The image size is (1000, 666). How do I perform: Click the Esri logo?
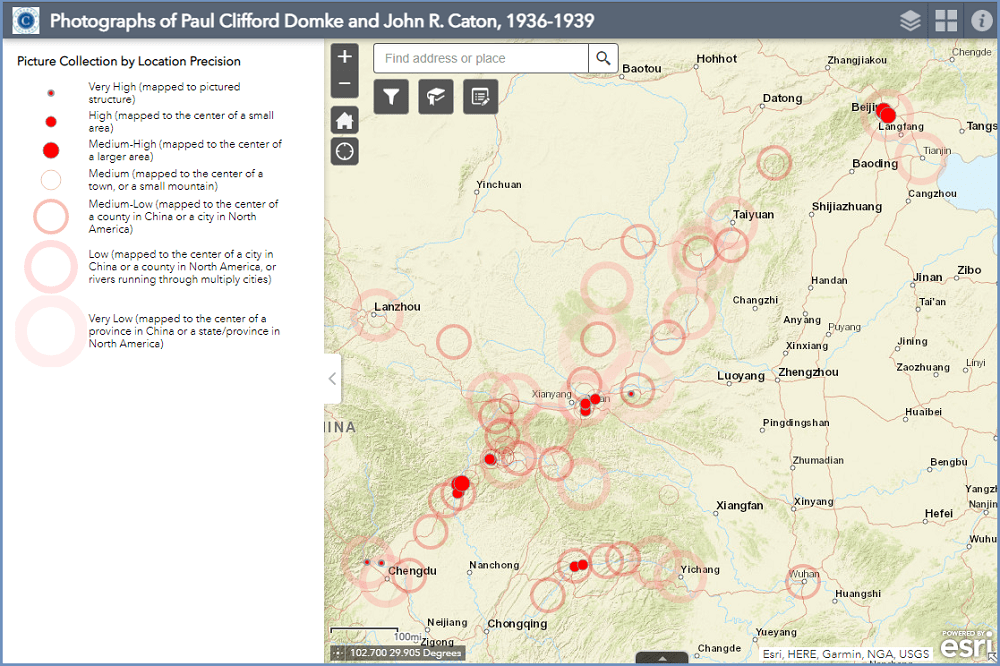(x=967, y=646)
